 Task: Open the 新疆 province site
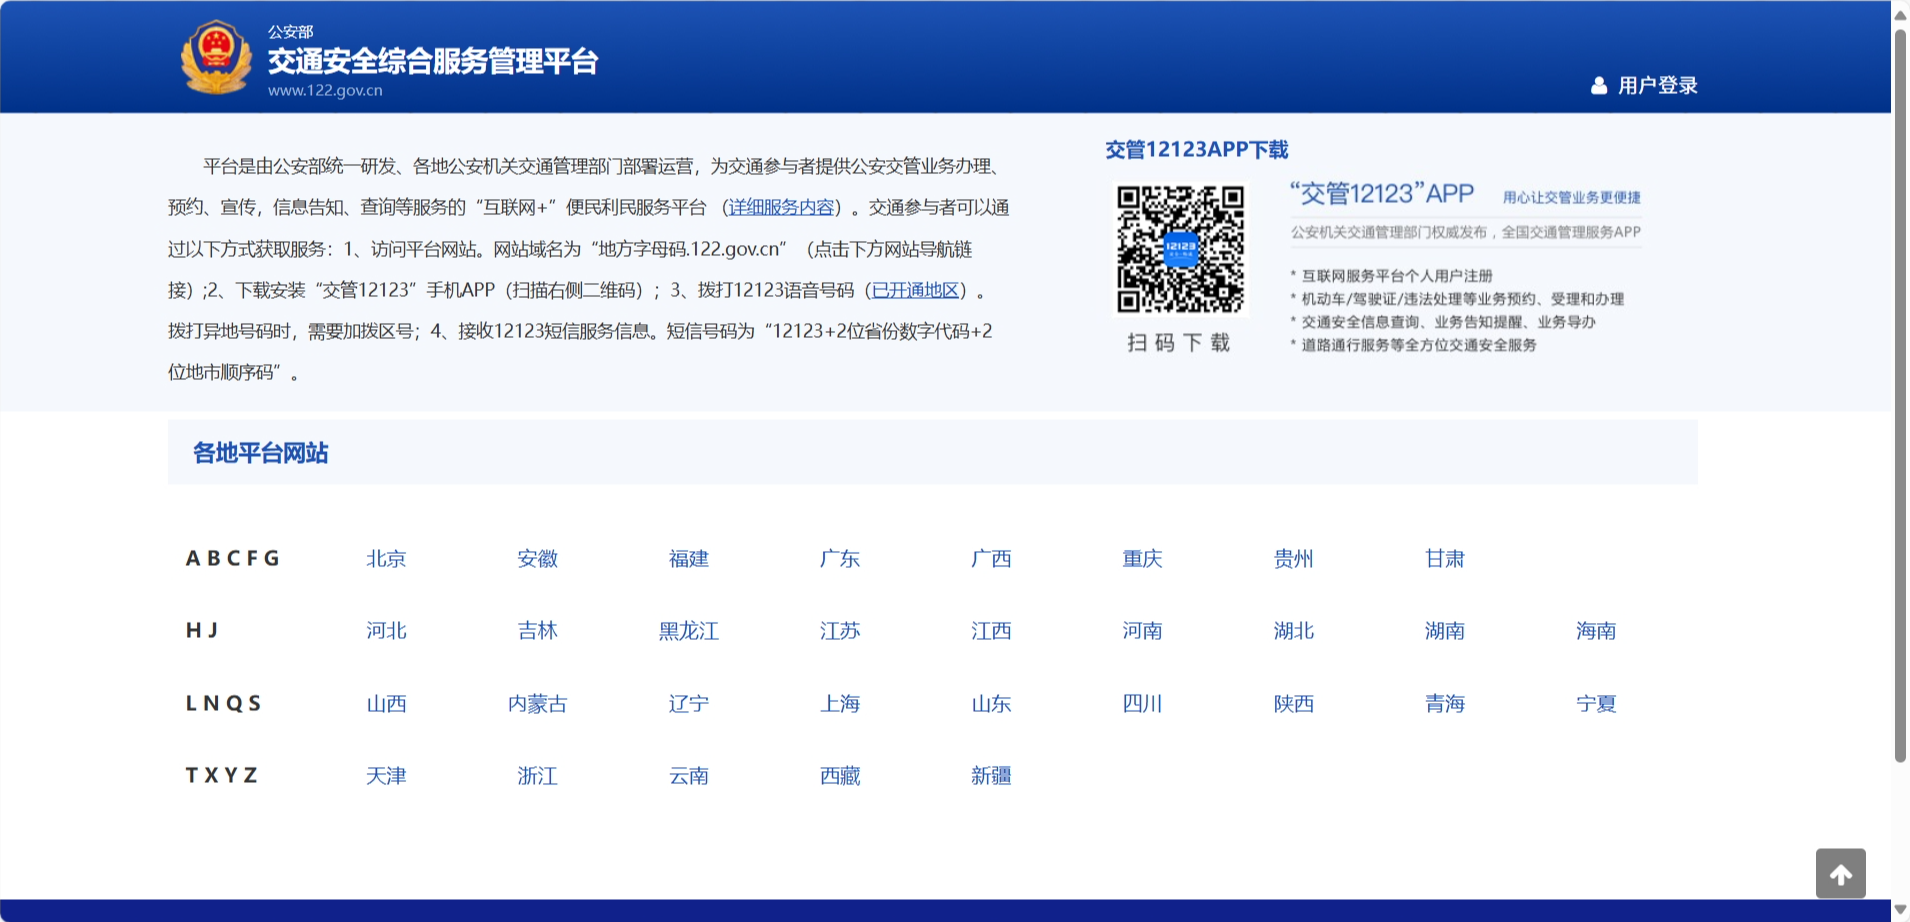click(x=991, y=775)
